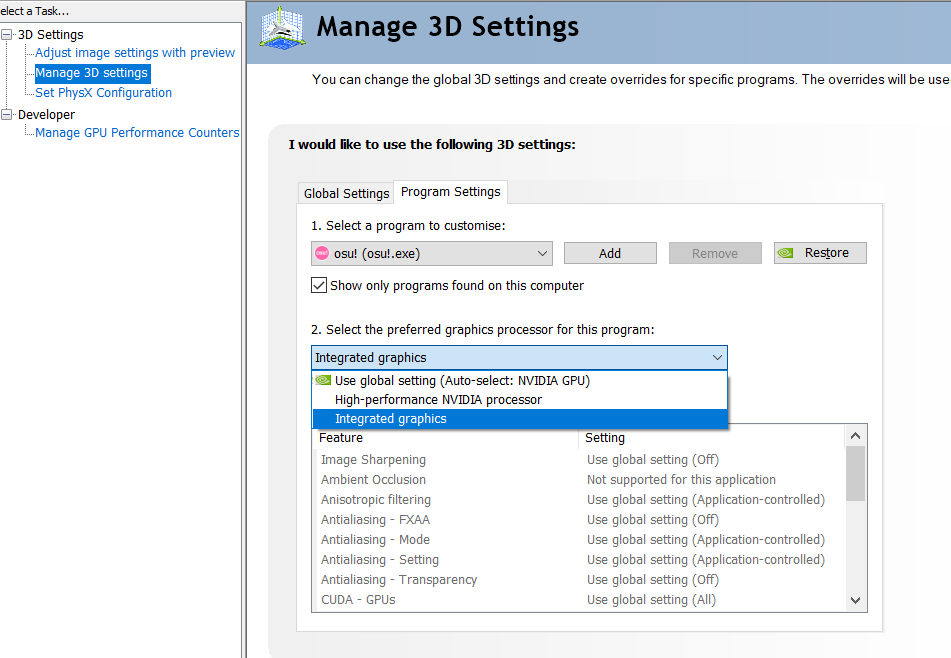Click the osu! pink program icon
This screenshot has width=951, height=658.
tap(322, 253)
